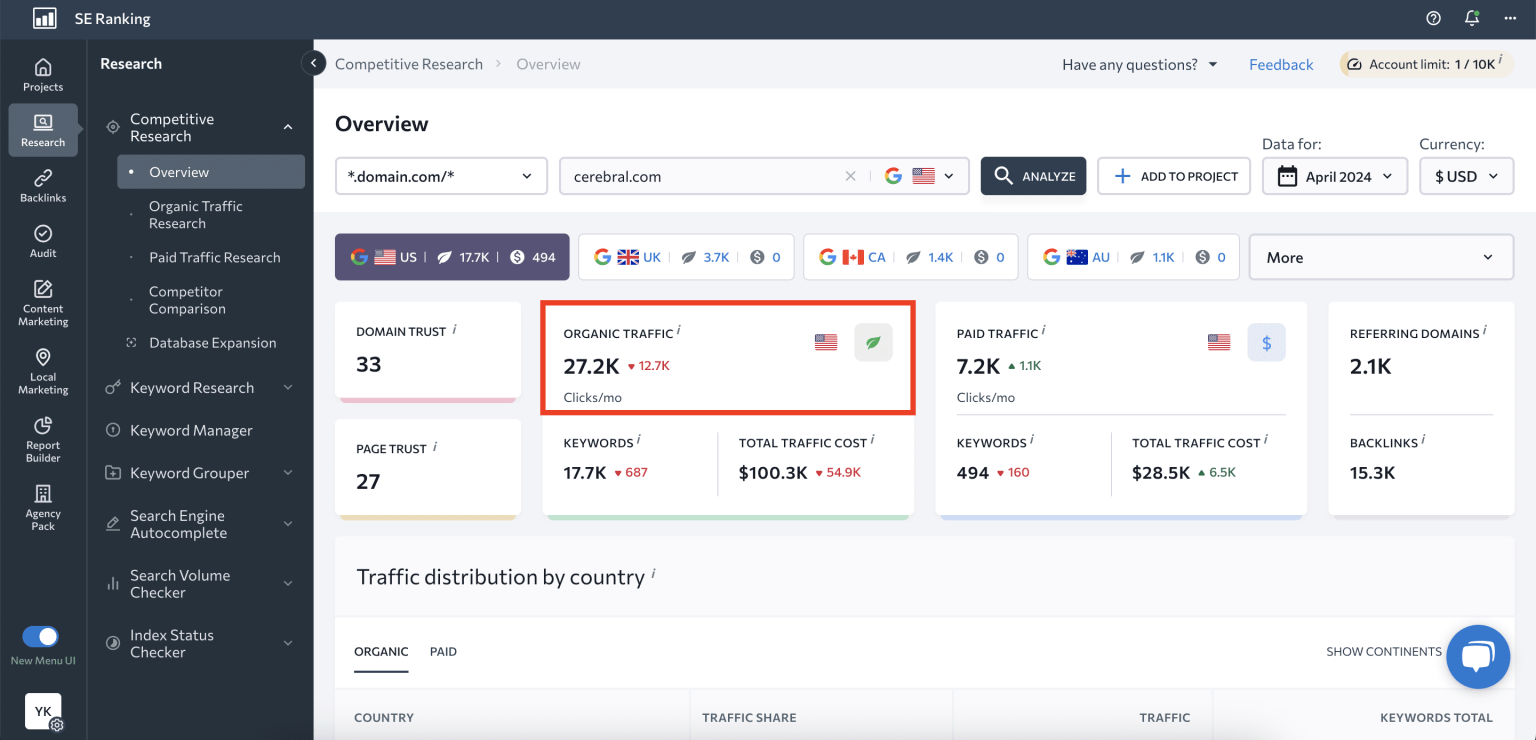Image resolution: width=1536 pixels, height=740 pixels.
Task: Click the notifications bell icon
Action: pyautogui.click(x=1469, y=18)
